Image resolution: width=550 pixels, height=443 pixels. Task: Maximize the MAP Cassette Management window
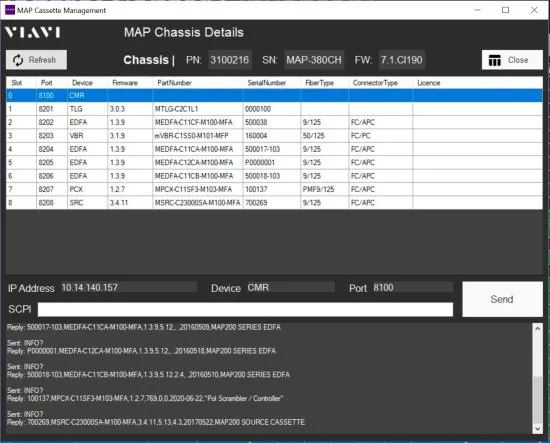(x=505, y=10)
